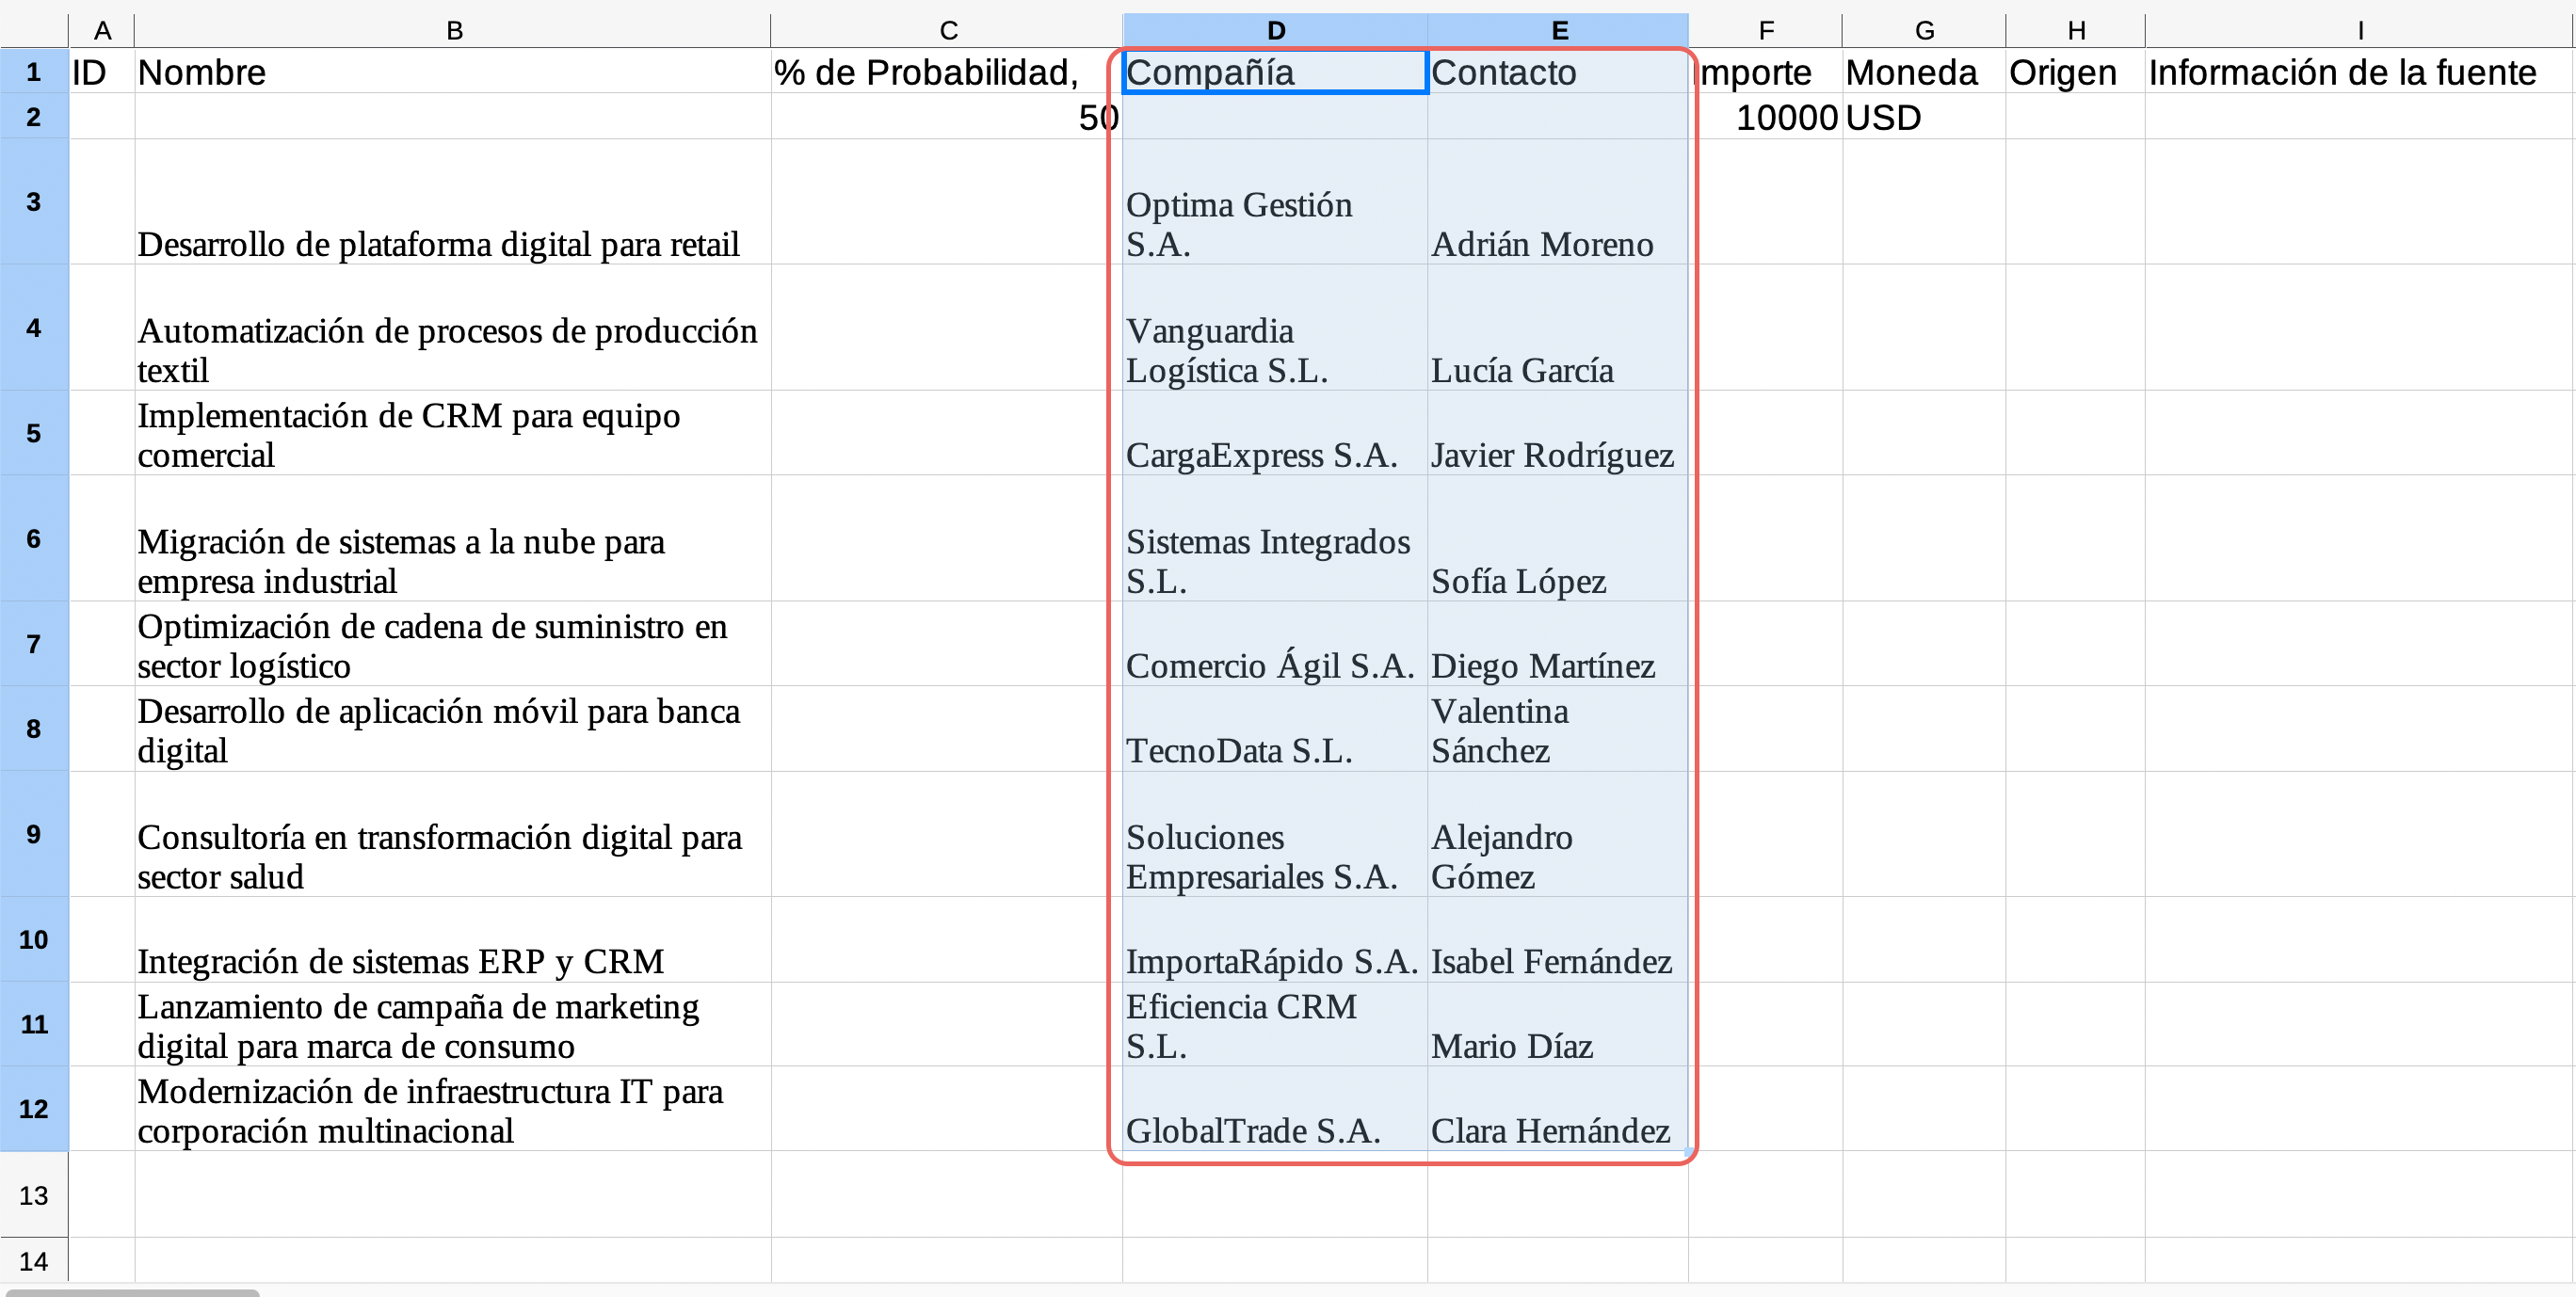Click column B header
The width and height of the screenshot is (2576, 1297).
click(x=453, y=30)
